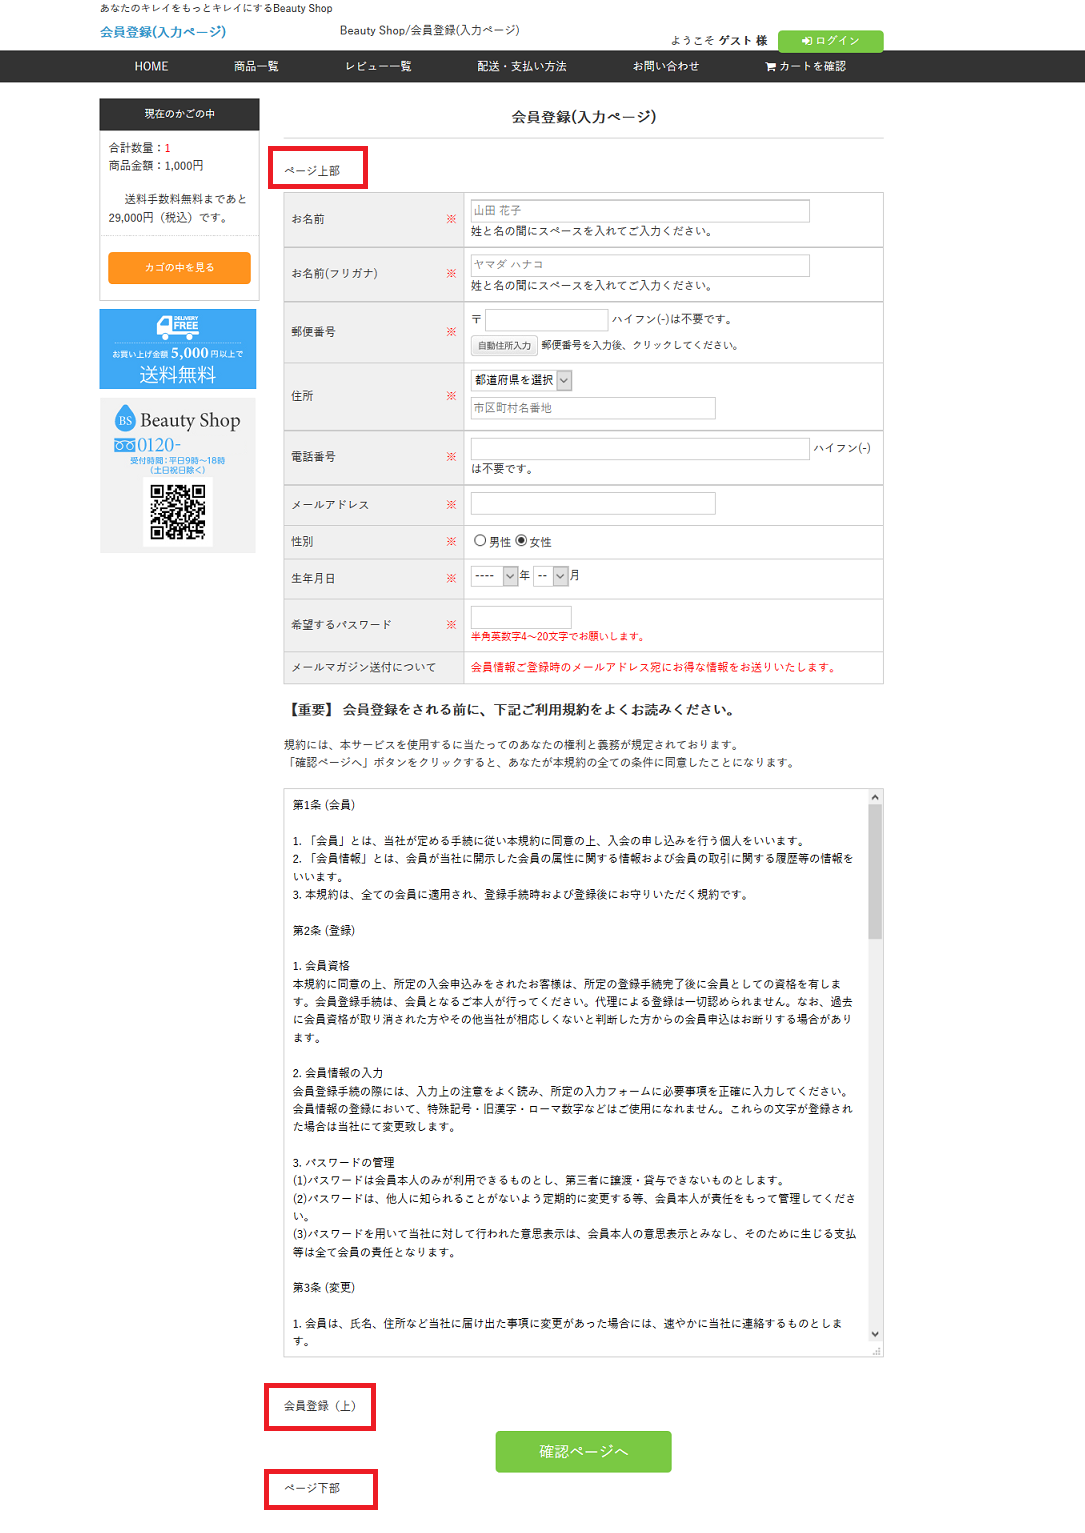Click the 第1条 (会員) heading text
This screenshot has height=1533, width=1085.
[x=324, y=805]
